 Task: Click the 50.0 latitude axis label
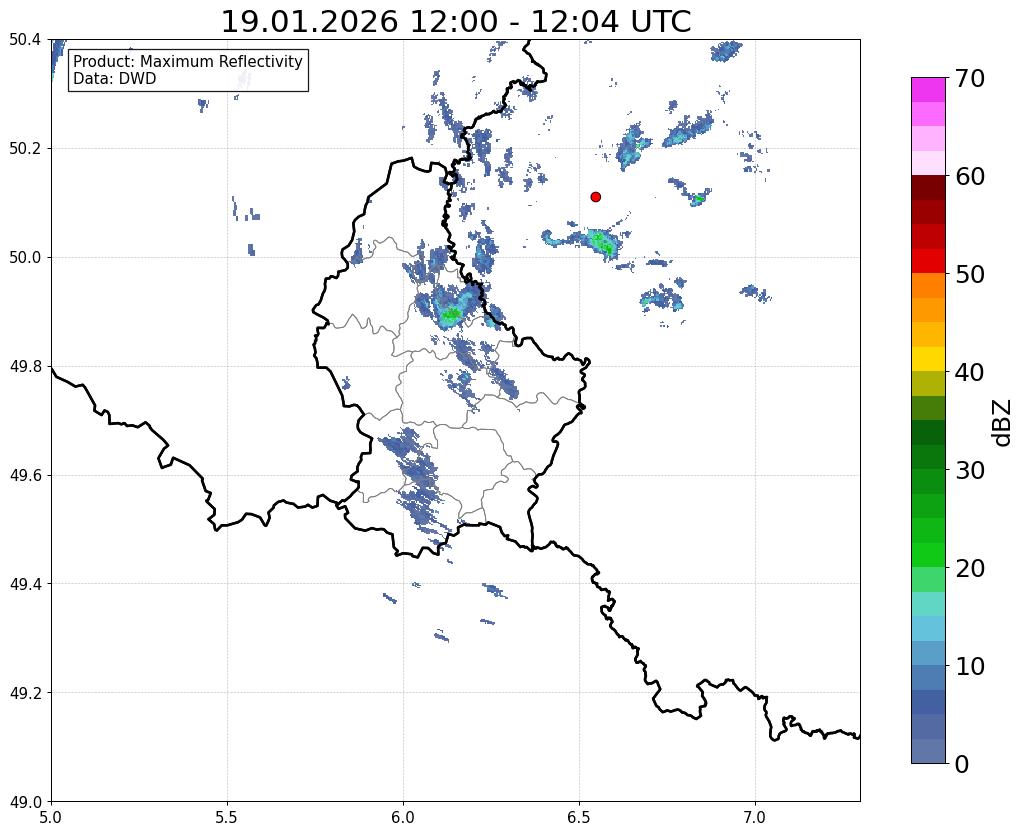point(25,258)
